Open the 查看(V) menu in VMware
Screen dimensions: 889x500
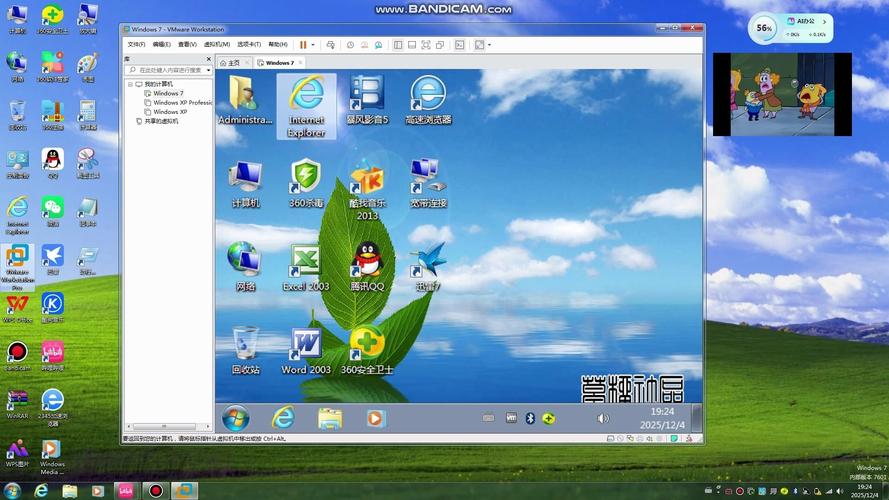coord(187,45)
